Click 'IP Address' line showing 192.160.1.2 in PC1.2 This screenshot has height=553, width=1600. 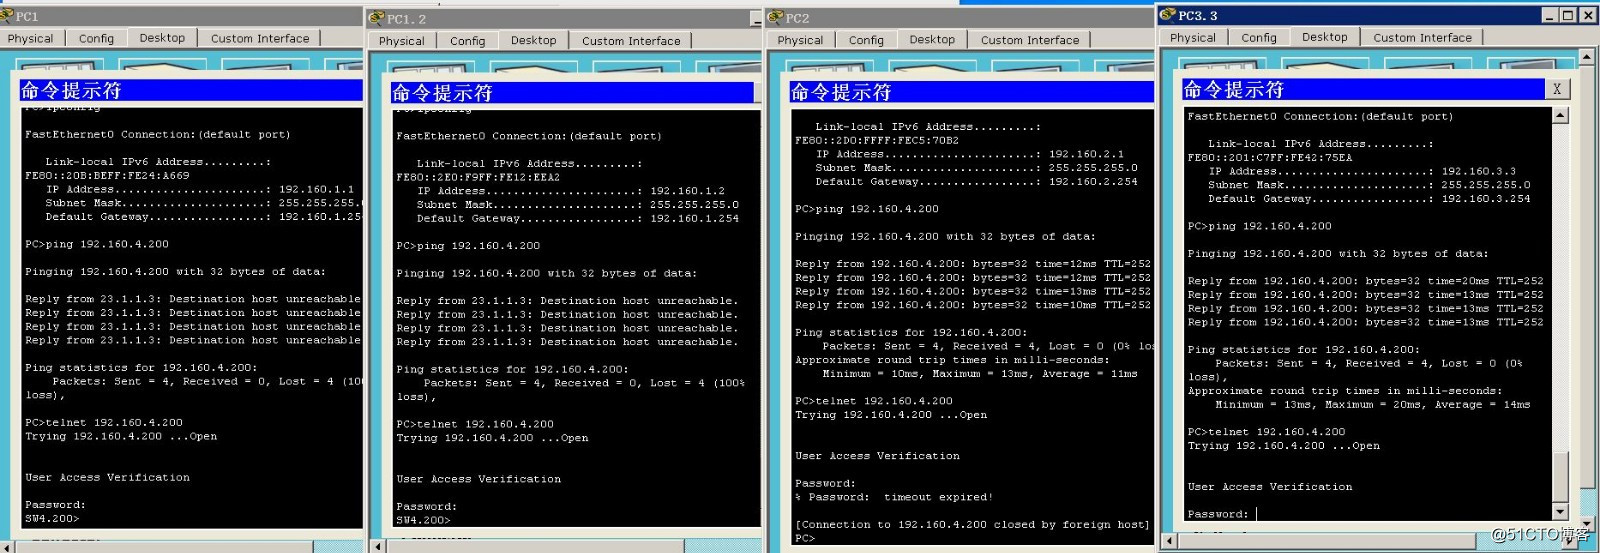tap(571, 191)
